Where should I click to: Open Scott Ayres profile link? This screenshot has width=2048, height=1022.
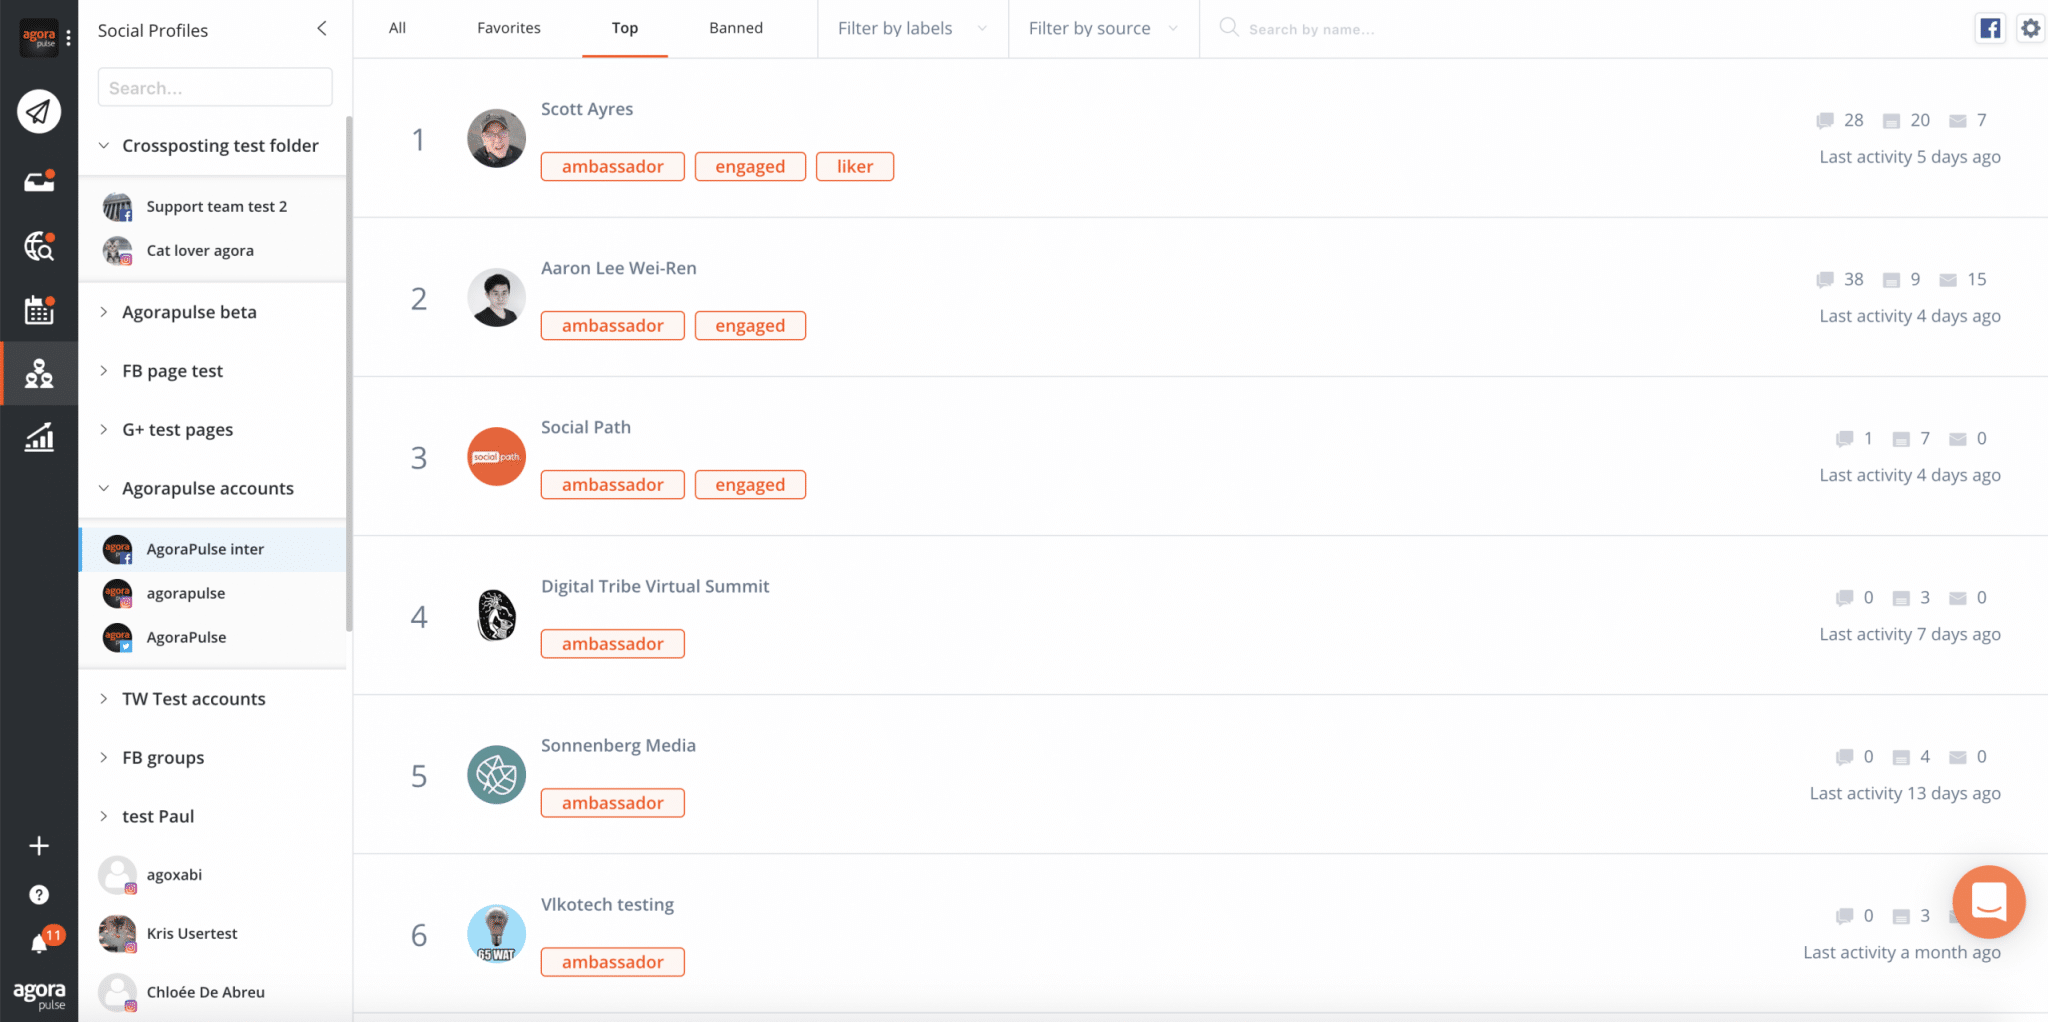click(x=586, y=109)
